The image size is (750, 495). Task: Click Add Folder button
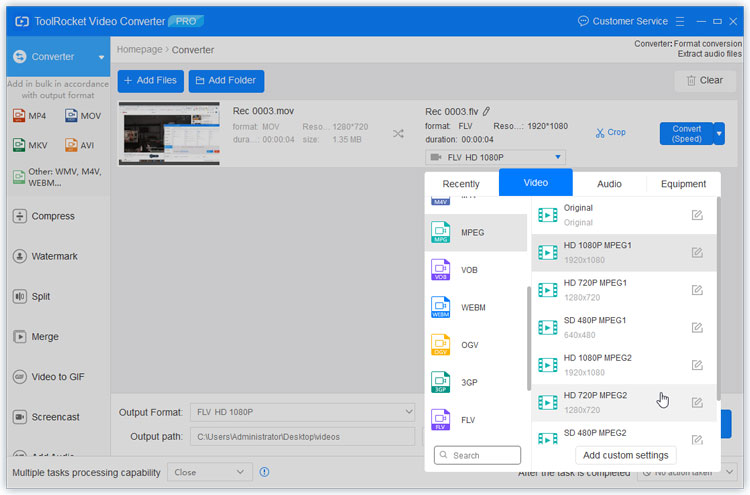(x=226, y=81)
